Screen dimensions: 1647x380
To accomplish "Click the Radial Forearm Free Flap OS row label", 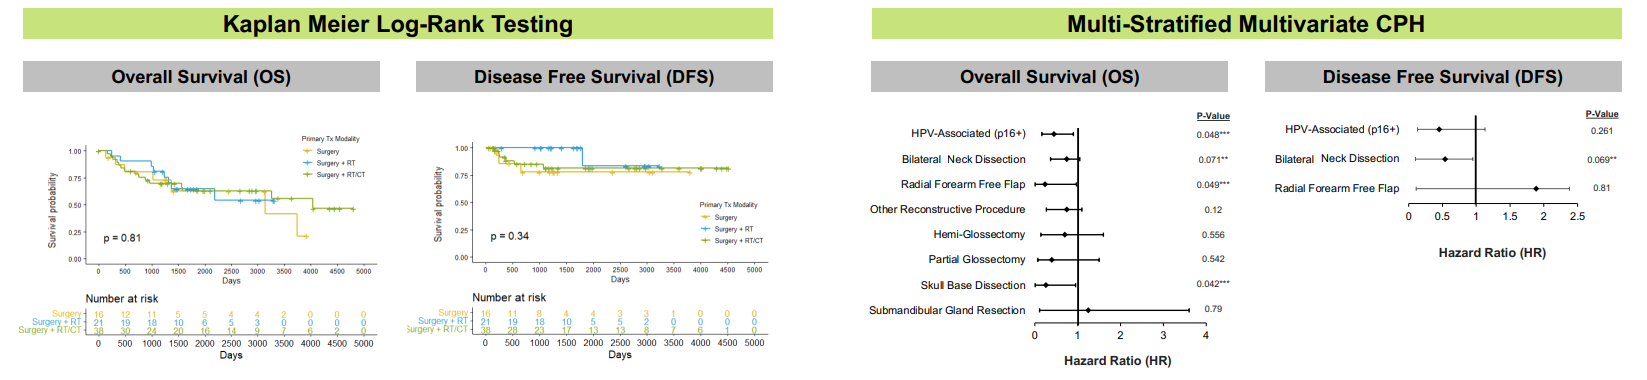I will coord(963,184).
